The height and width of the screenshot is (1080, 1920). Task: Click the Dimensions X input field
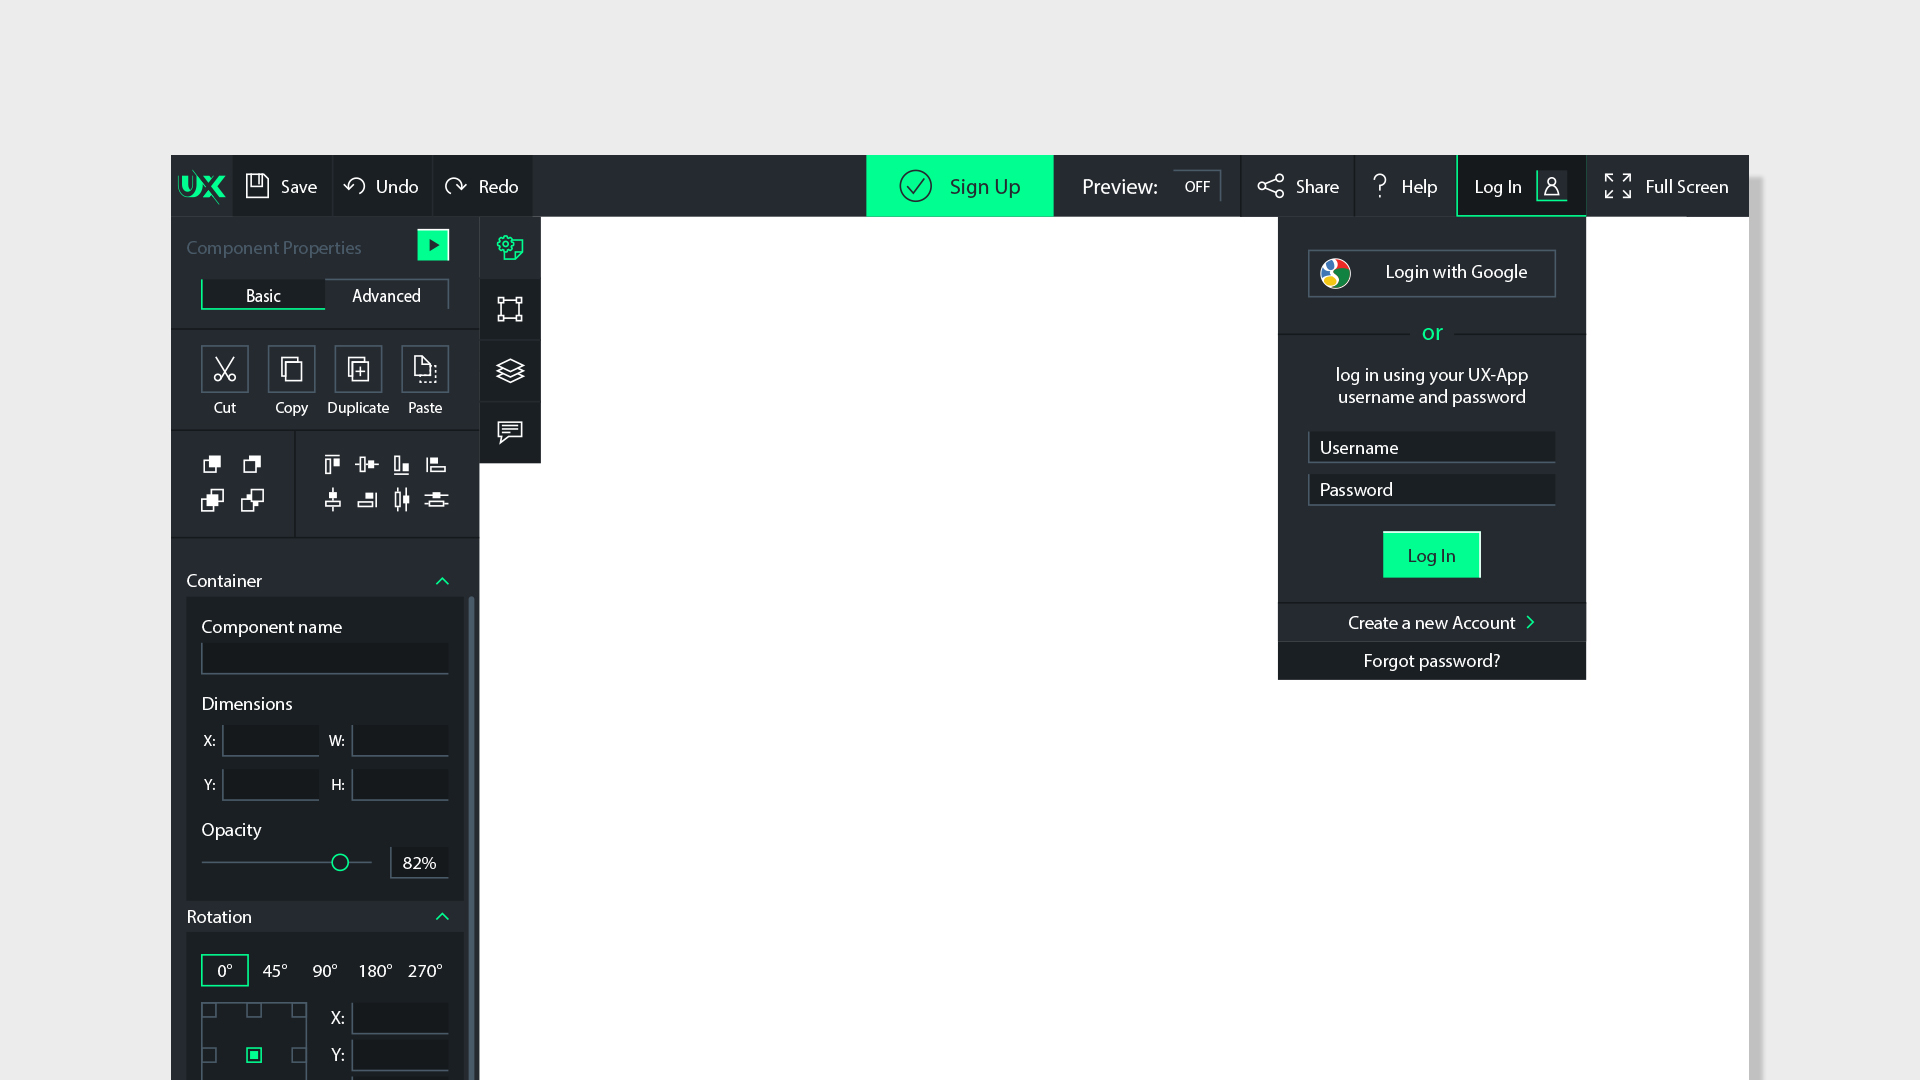(x=270, y=741)
